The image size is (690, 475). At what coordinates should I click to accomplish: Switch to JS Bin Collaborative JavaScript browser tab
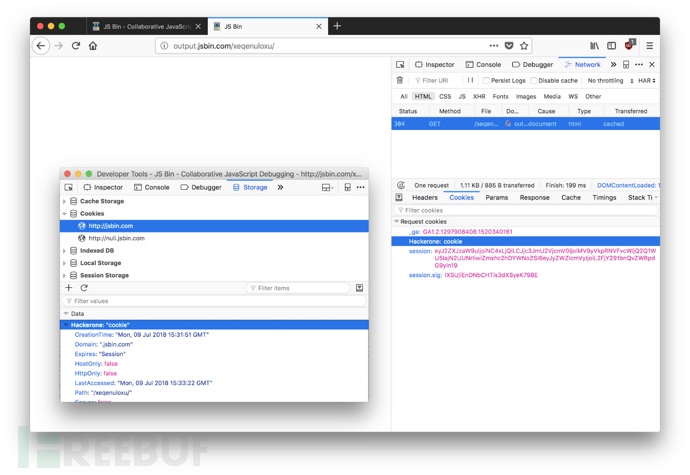(x=147, y=26)
